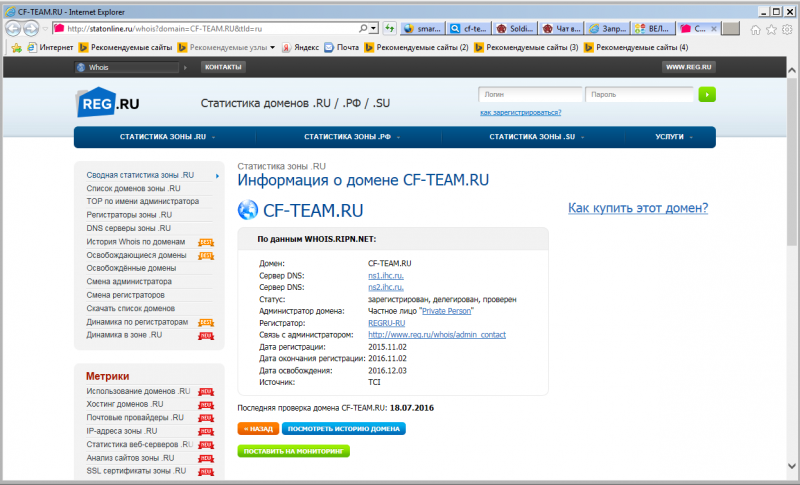Open История Whois по доменам
Image resolution: width=800 pixels, height=485 pixels.
136,242
